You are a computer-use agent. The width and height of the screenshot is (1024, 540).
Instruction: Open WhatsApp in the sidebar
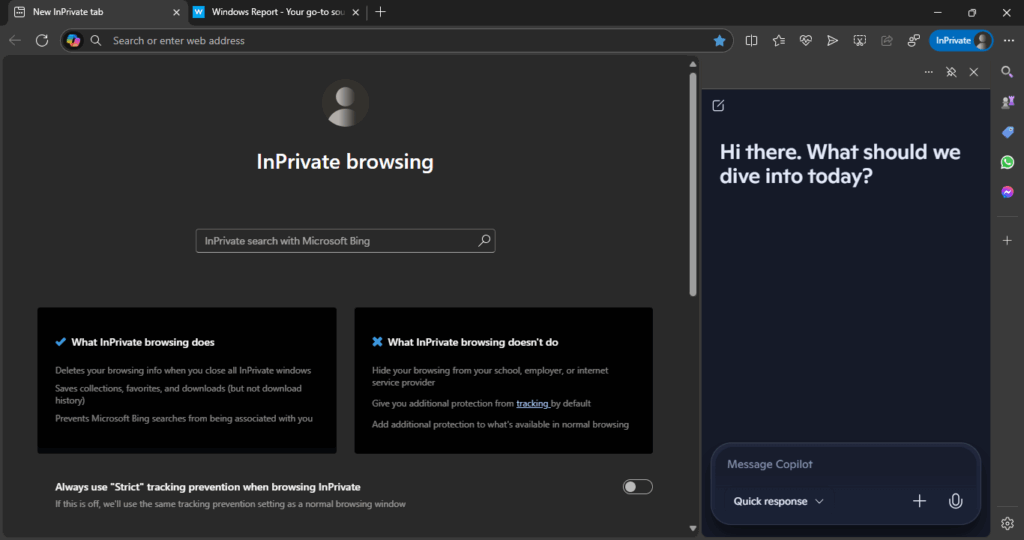pos(1007,162)
